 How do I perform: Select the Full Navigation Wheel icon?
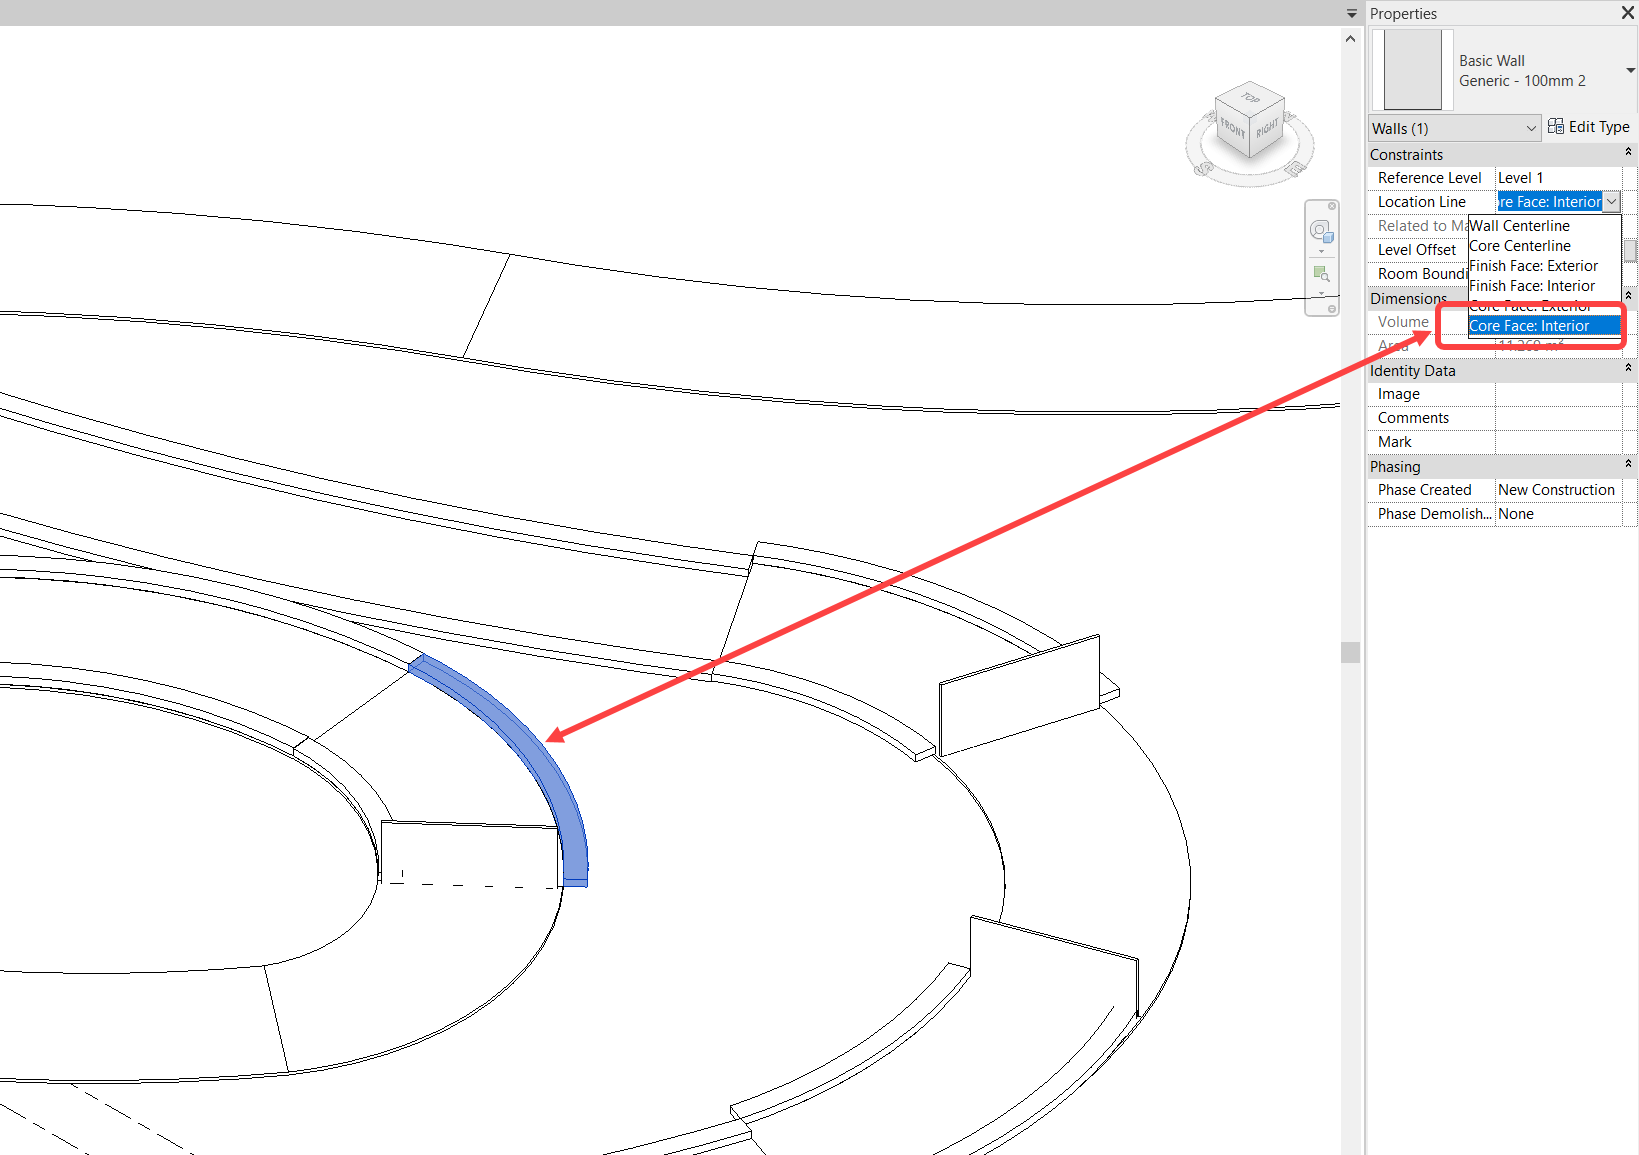point(1320,229)
